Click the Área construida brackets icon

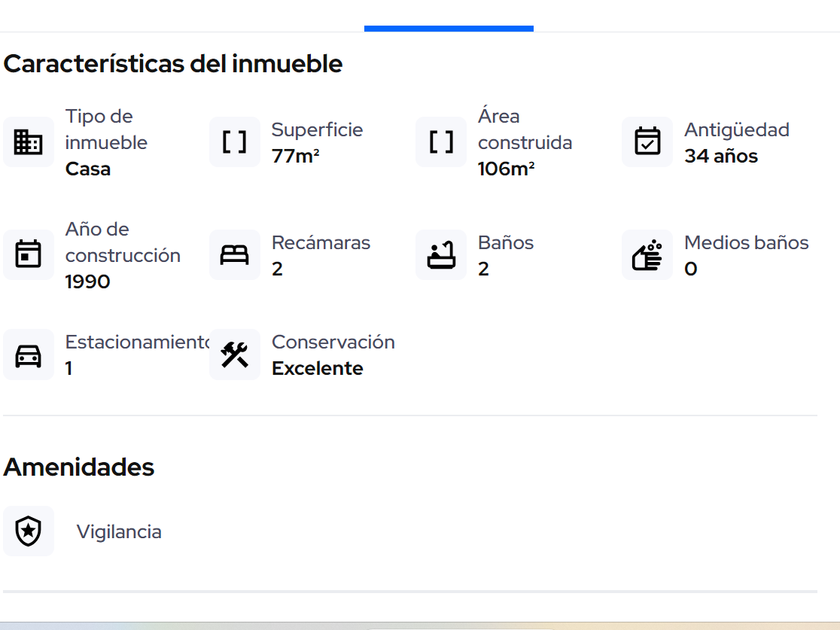pyautogui.click(x=441, y=142)
